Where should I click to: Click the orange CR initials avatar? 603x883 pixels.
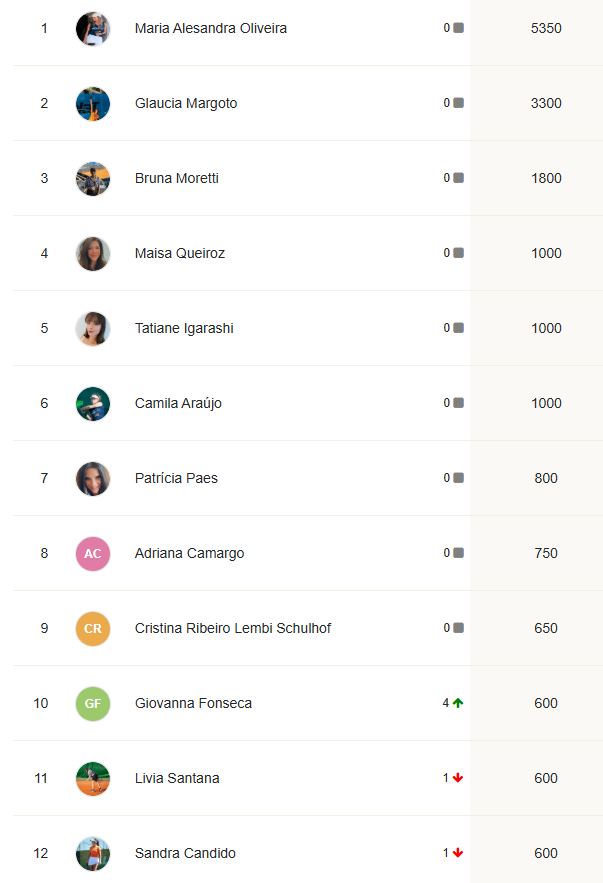(x=93, y=628)
